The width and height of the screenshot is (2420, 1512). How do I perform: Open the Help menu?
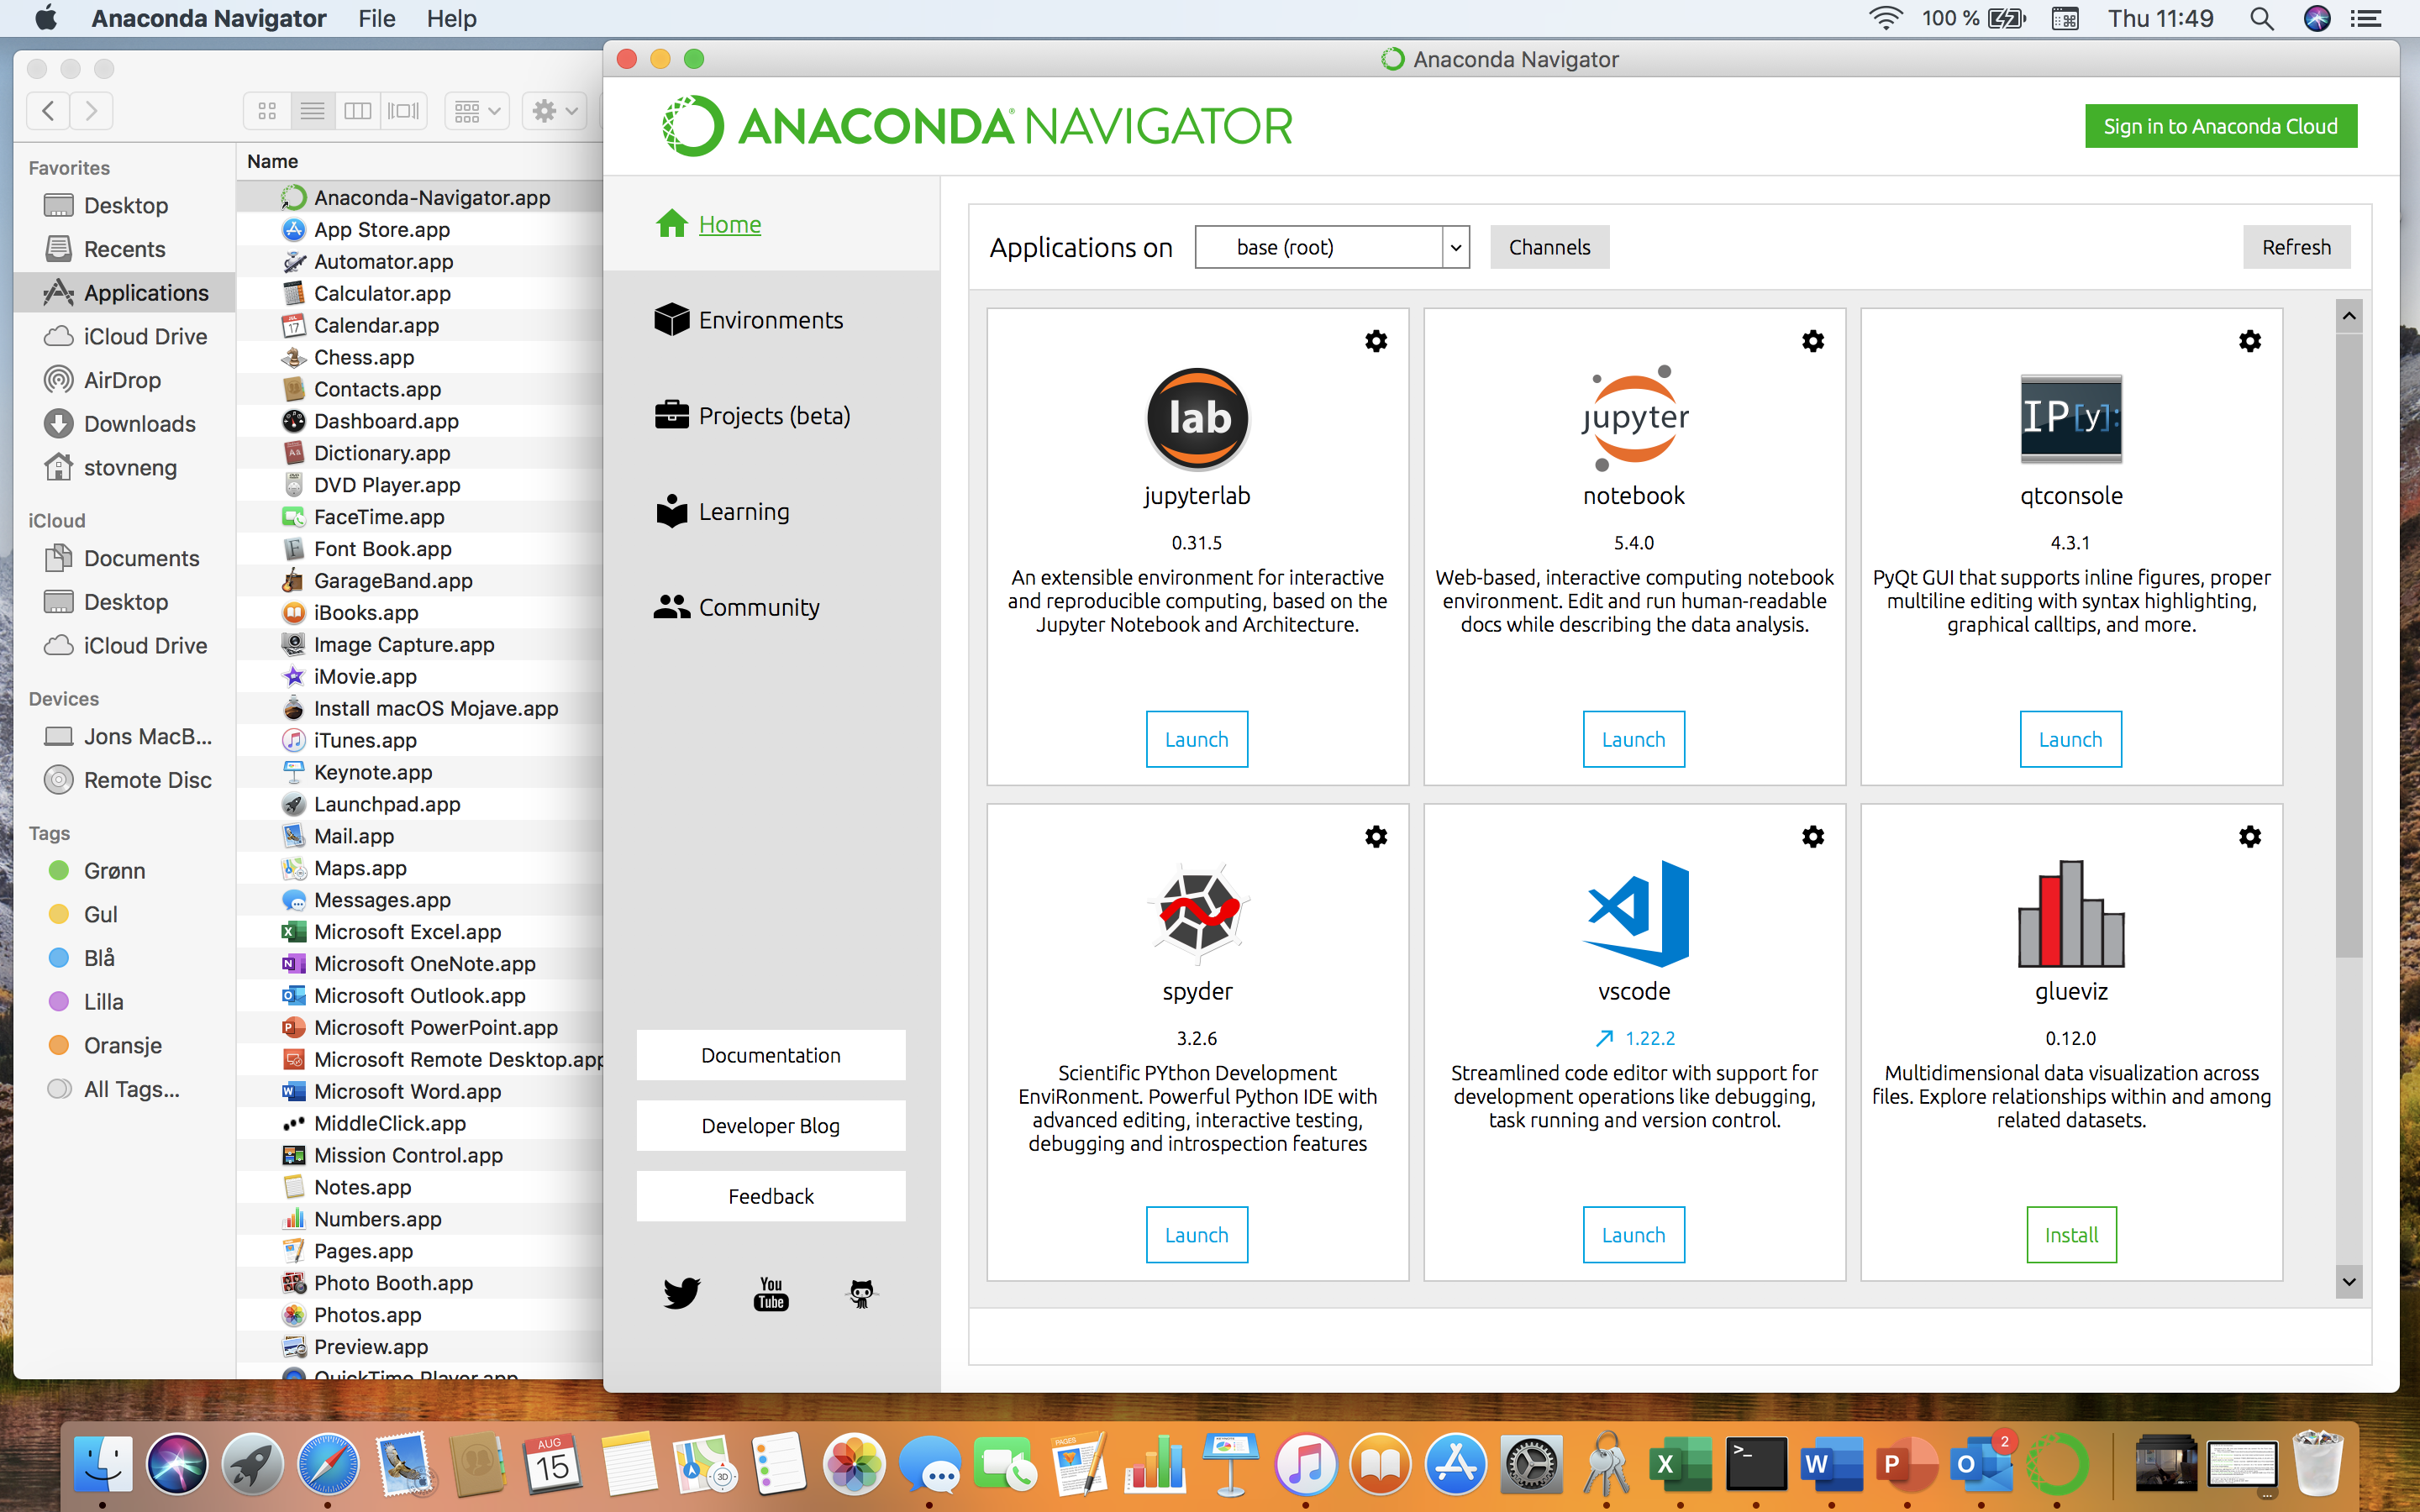(x=451, y=18)
